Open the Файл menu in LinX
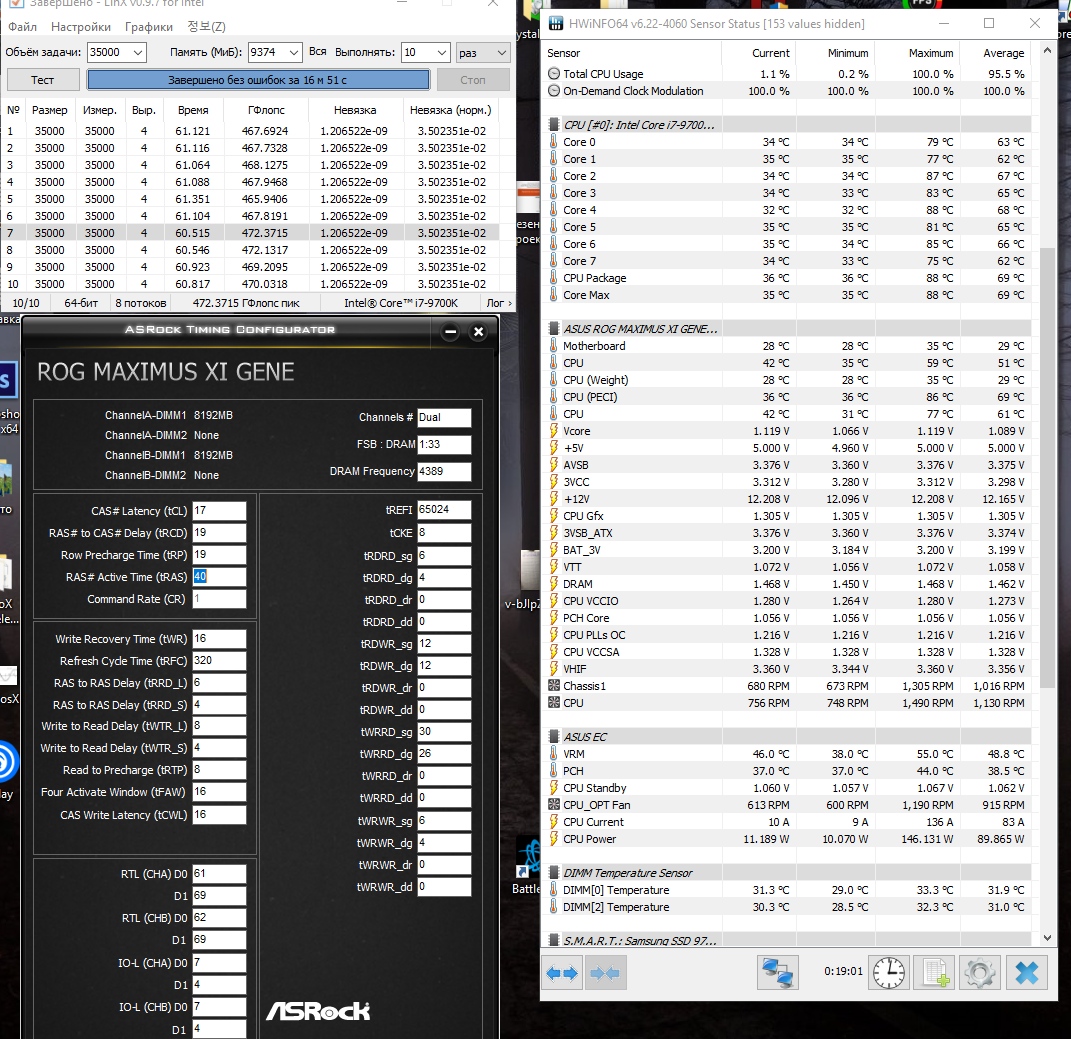The image size is (1071, 1039). [23, 27]
